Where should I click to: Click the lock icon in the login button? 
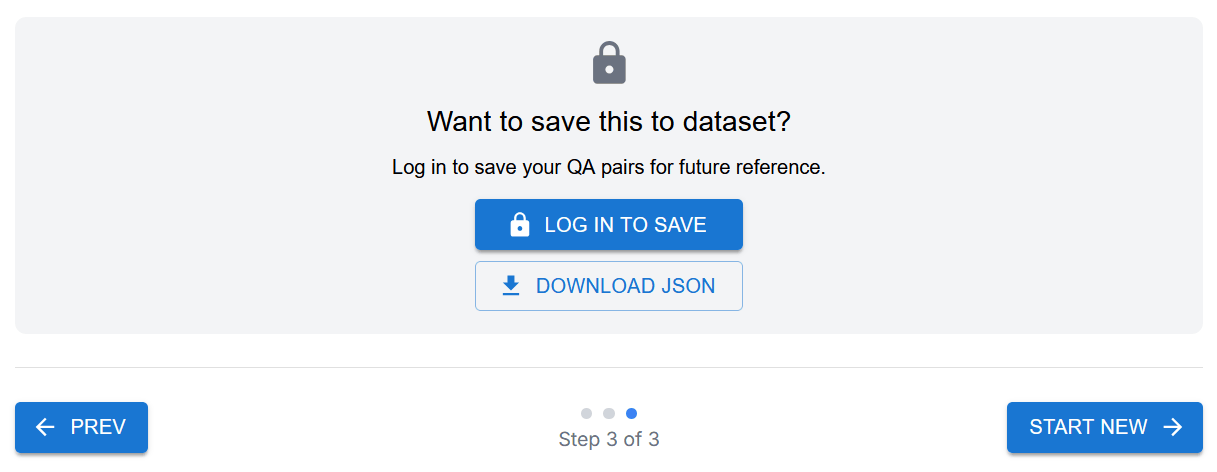pyautogui.click(x=520, y=225)
